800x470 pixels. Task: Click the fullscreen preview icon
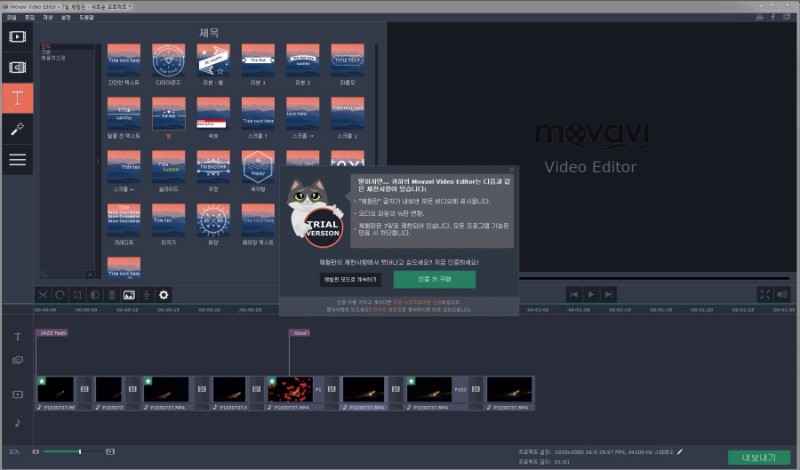pyautogui.click(x=765, y=294)
